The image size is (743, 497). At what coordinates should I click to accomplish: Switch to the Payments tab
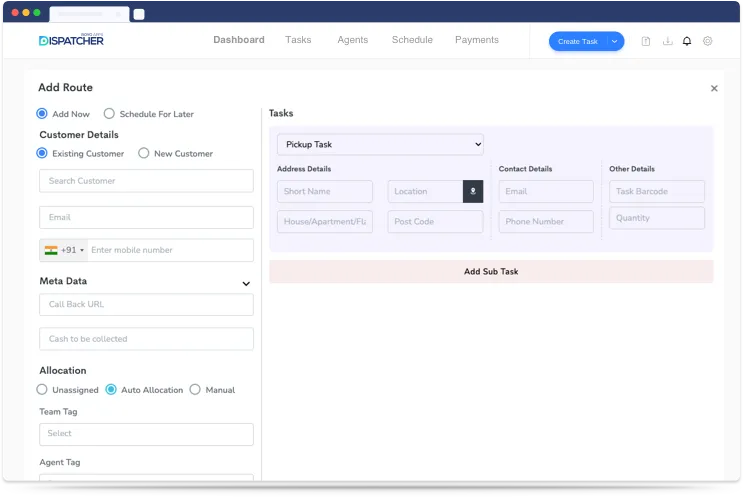(x=476, y=40)
